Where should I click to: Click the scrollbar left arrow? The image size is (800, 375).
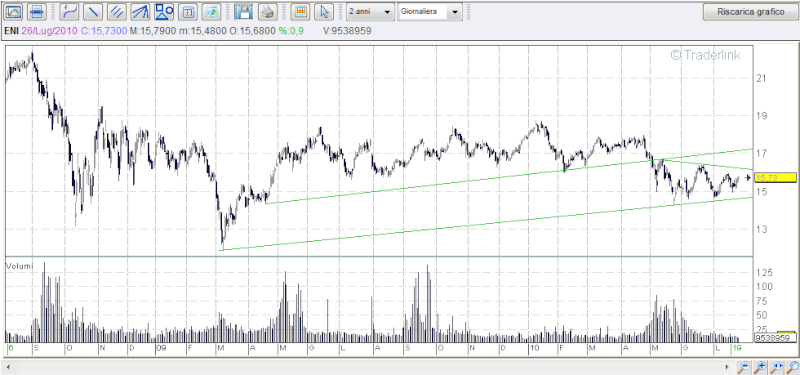(x=8, y=366)
